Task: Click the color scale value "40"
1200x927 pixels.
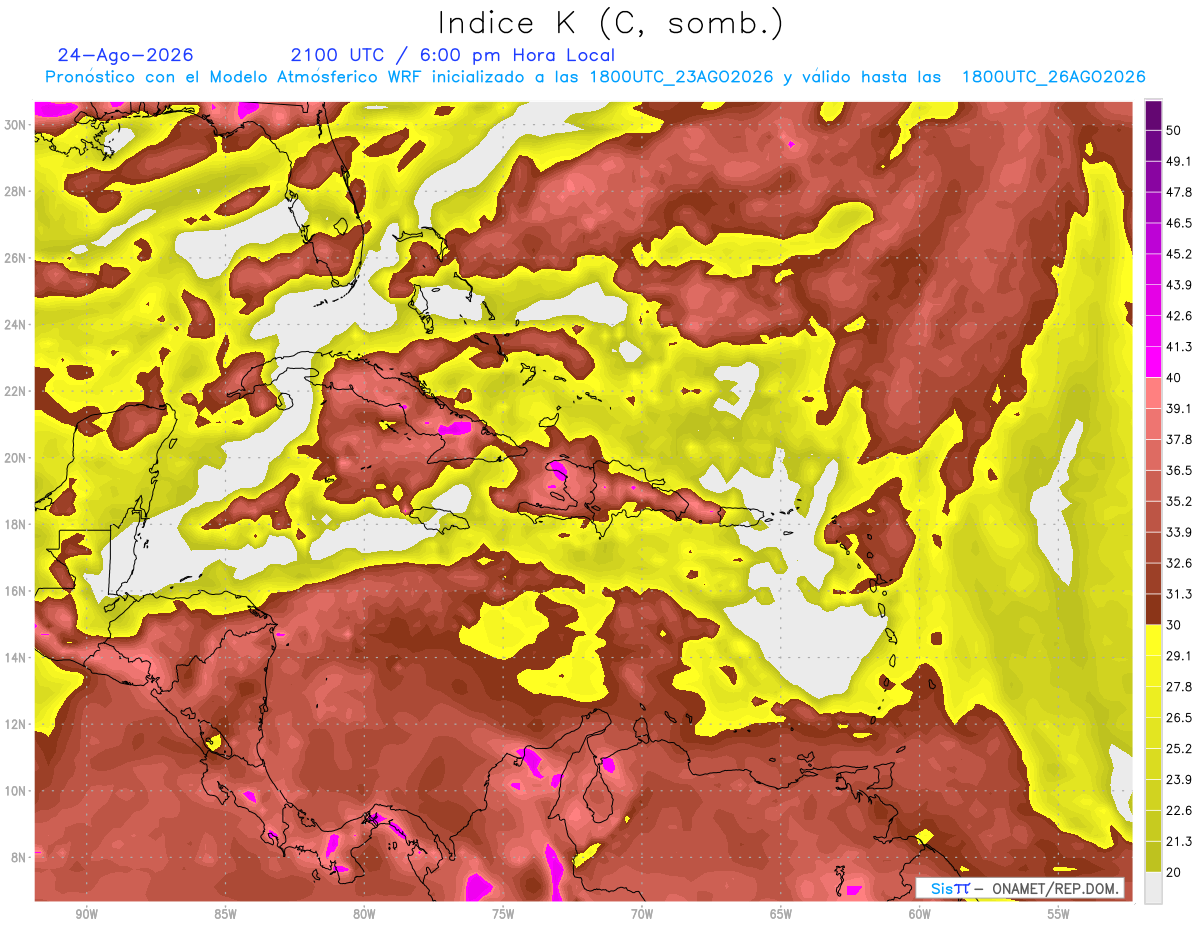Action: tap(1174, 378)
